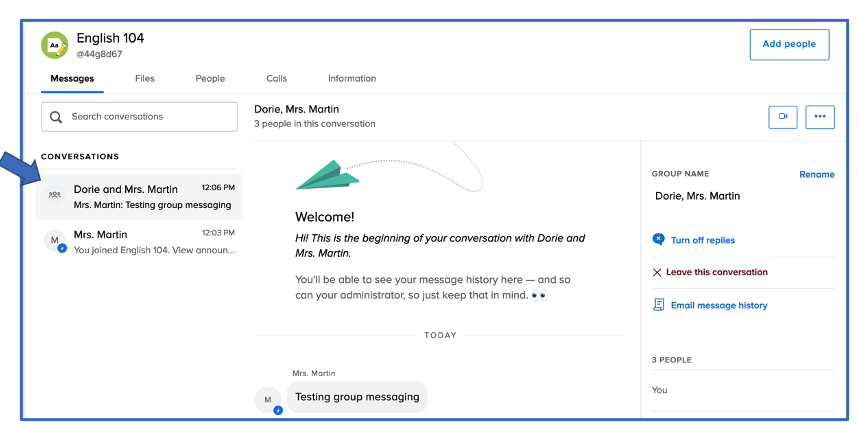Click the X icon beside Leave this conversation
The image size is (858, 425).
[657, 272]
